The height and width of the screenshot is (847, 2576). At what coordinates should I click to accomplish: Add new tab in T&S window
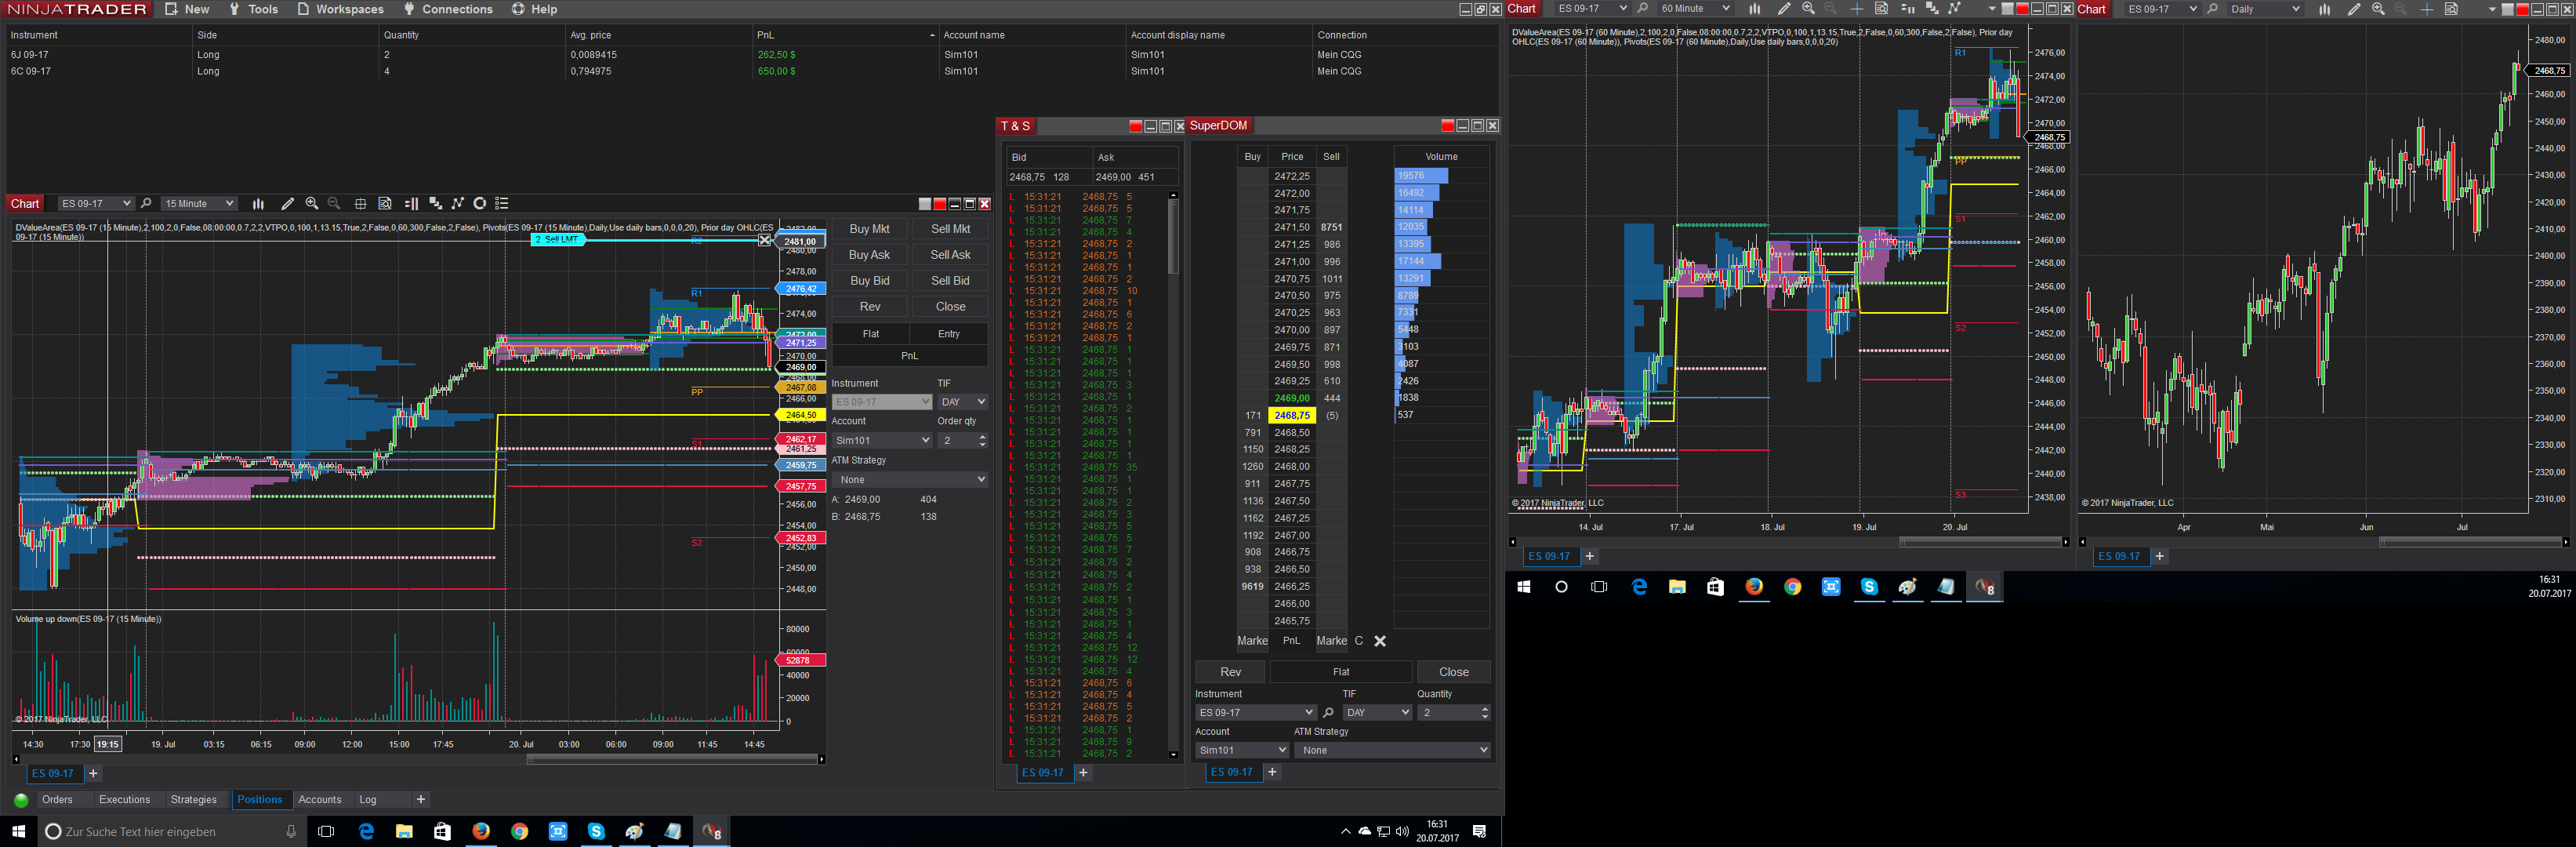click(x=1083, y=773)
